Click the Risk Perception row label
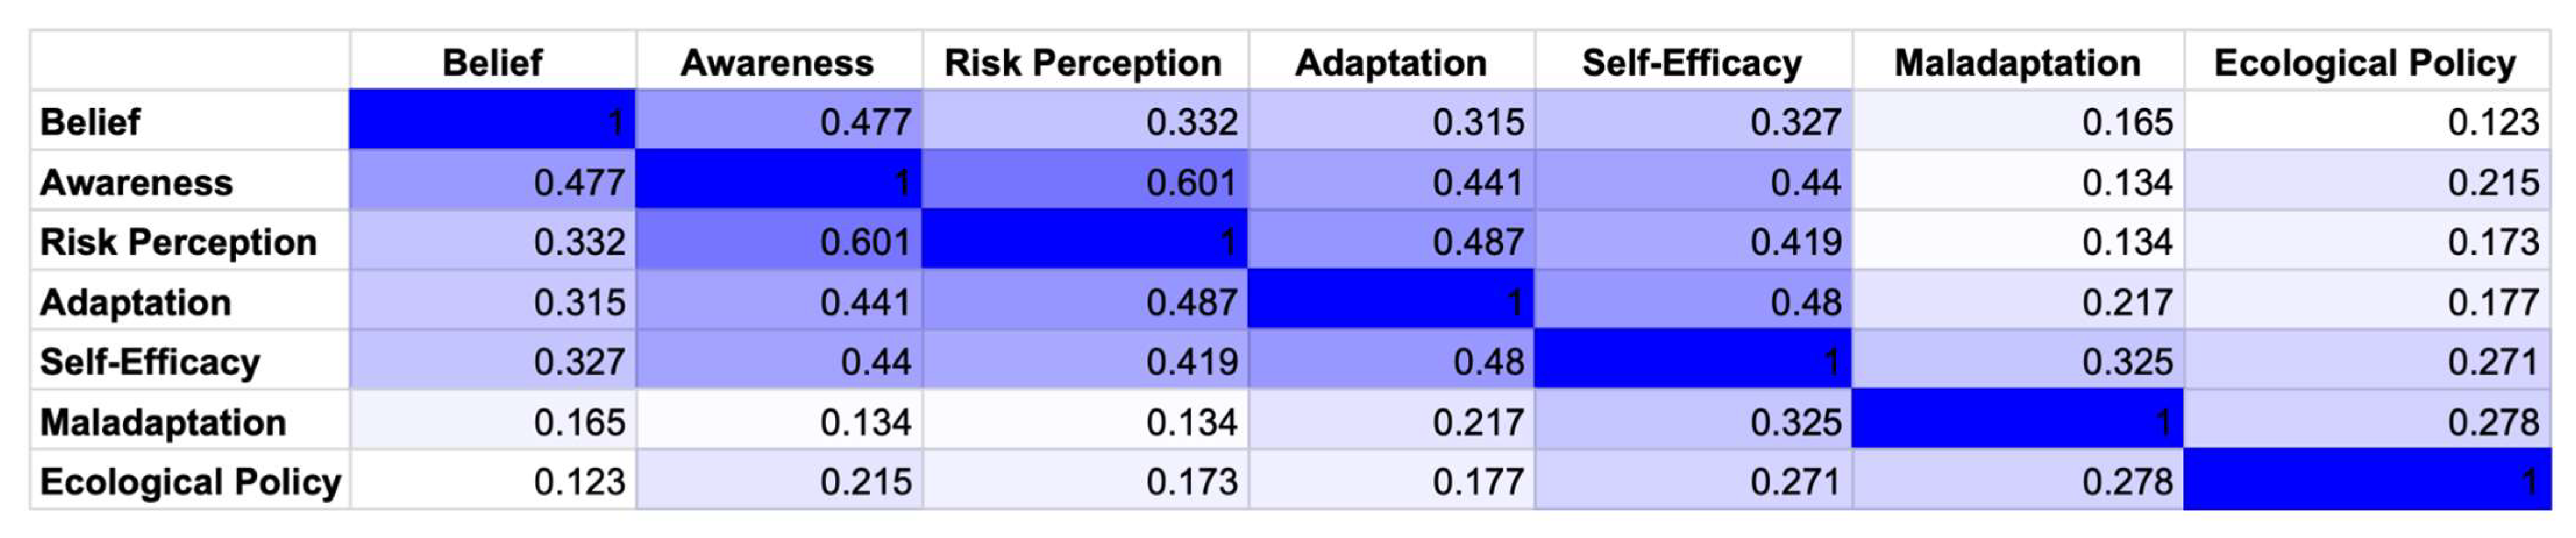The height and width of the screenshot is (538, 2576). pos(178,242)
